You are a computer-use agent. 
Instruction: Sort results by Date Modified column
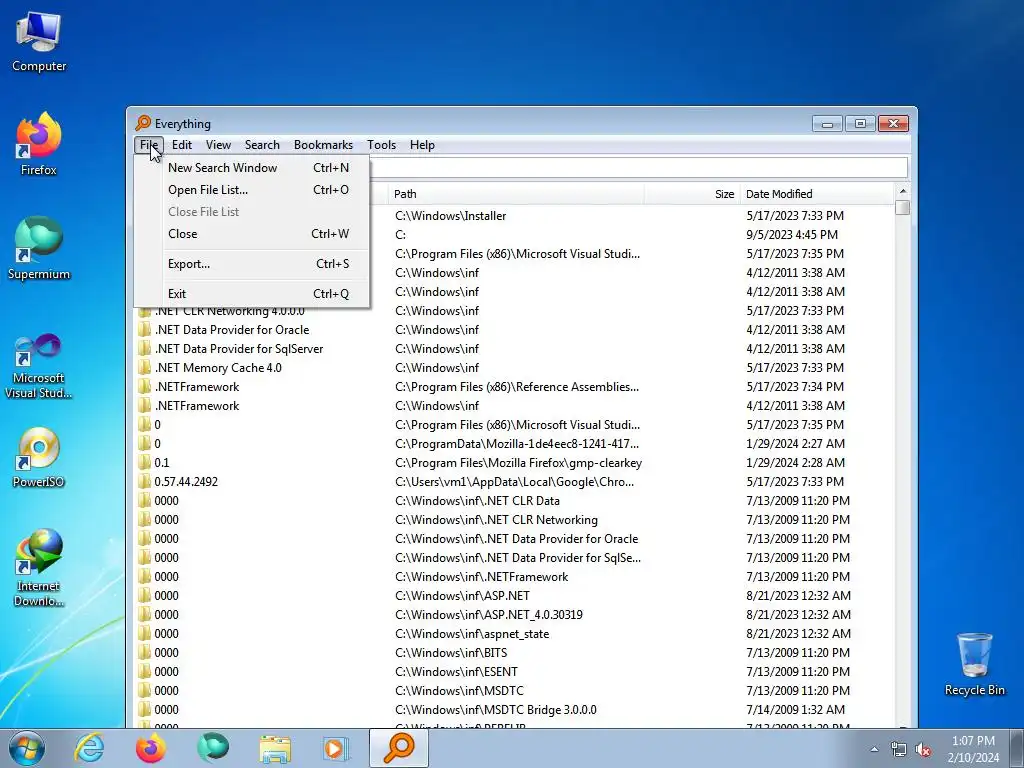pos(817,194)
